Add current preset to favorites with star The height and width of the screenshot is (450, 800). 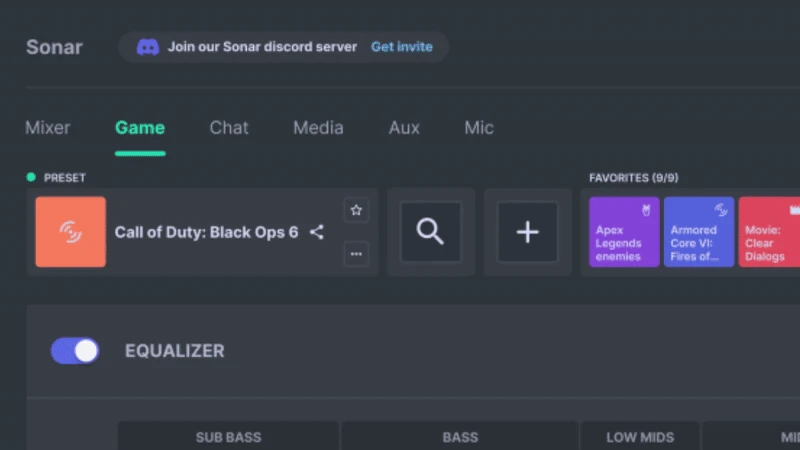coord(356,210)
